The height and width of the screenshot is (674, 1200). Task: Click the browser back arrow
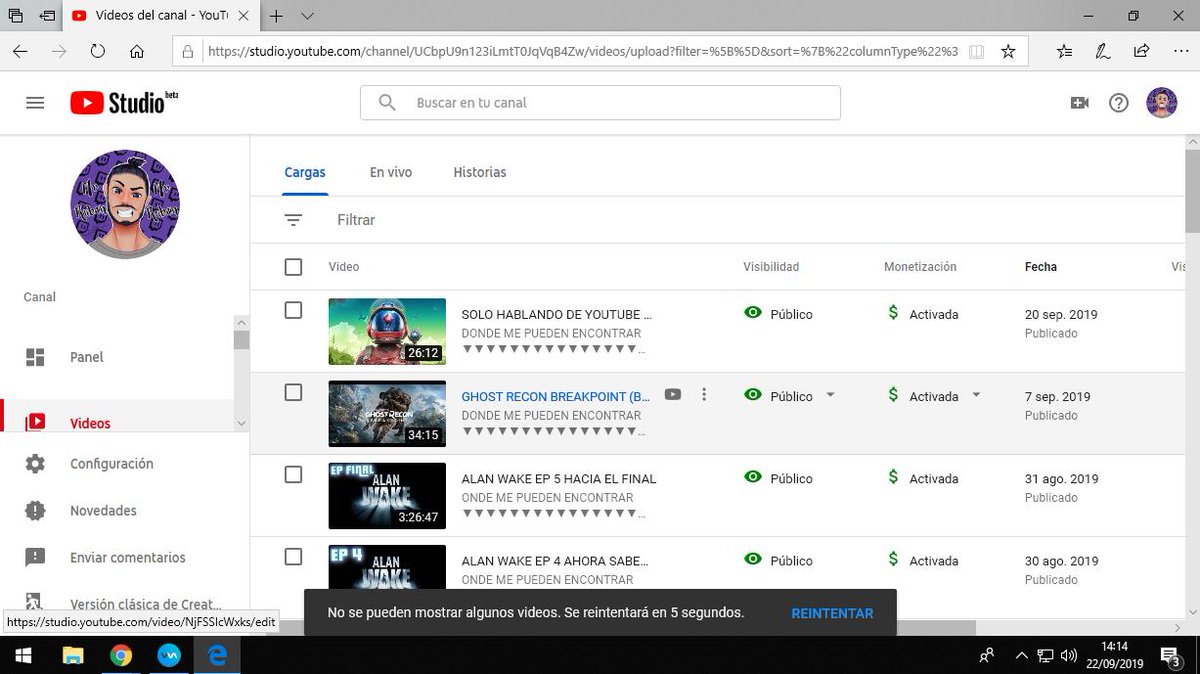[x=20, y=51]
